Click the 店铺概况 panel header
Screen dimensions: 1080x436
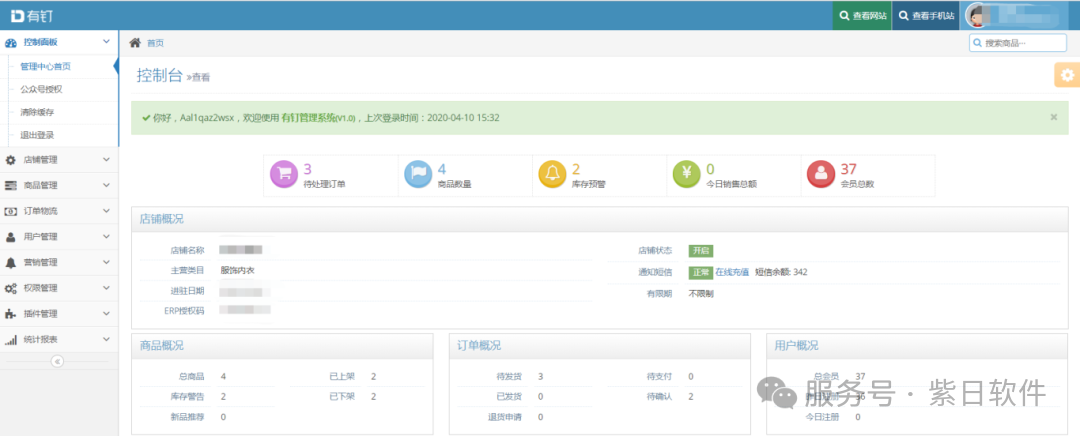point(600,219)
